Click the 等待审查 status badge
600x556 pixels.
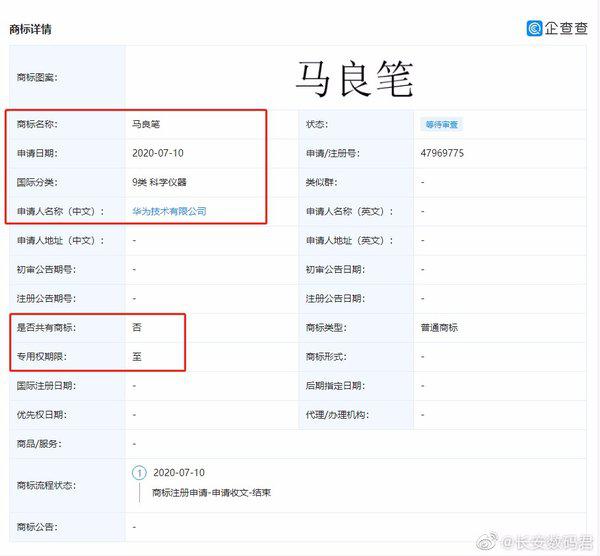tap(442, 124)
